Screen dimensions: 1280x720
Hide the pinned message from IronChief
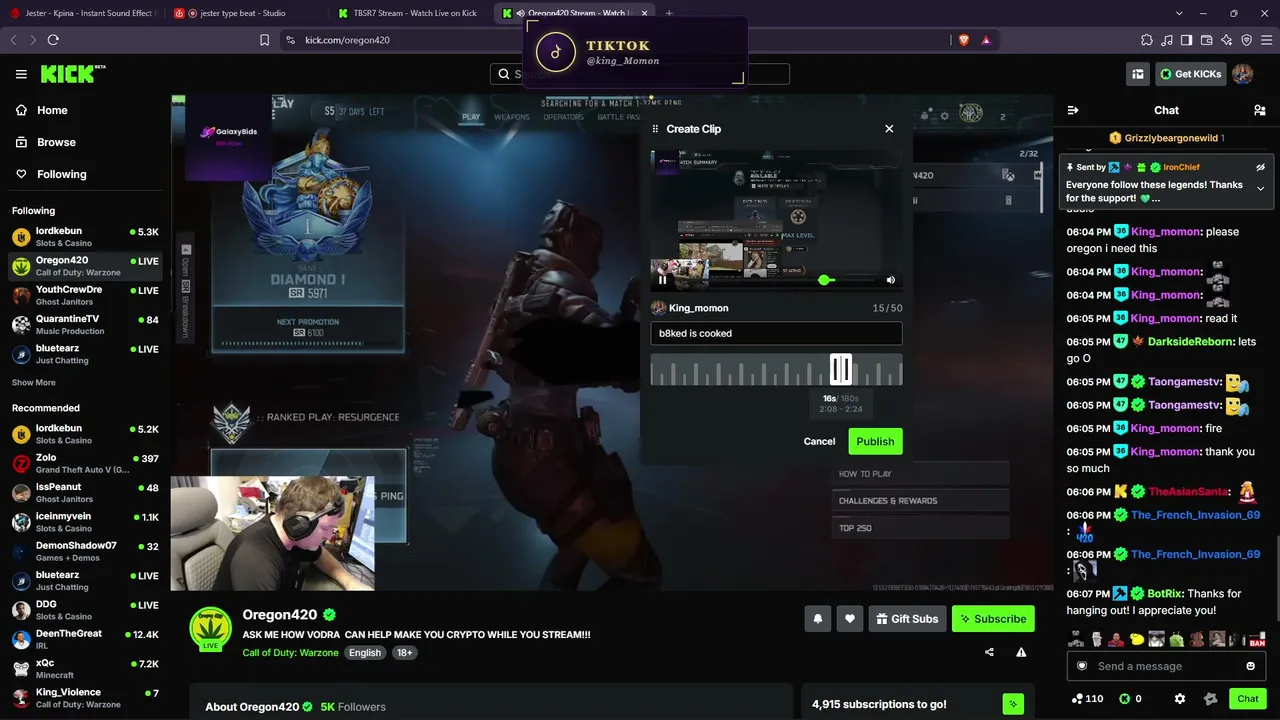pyautogui.click(x=1260, y=167)
